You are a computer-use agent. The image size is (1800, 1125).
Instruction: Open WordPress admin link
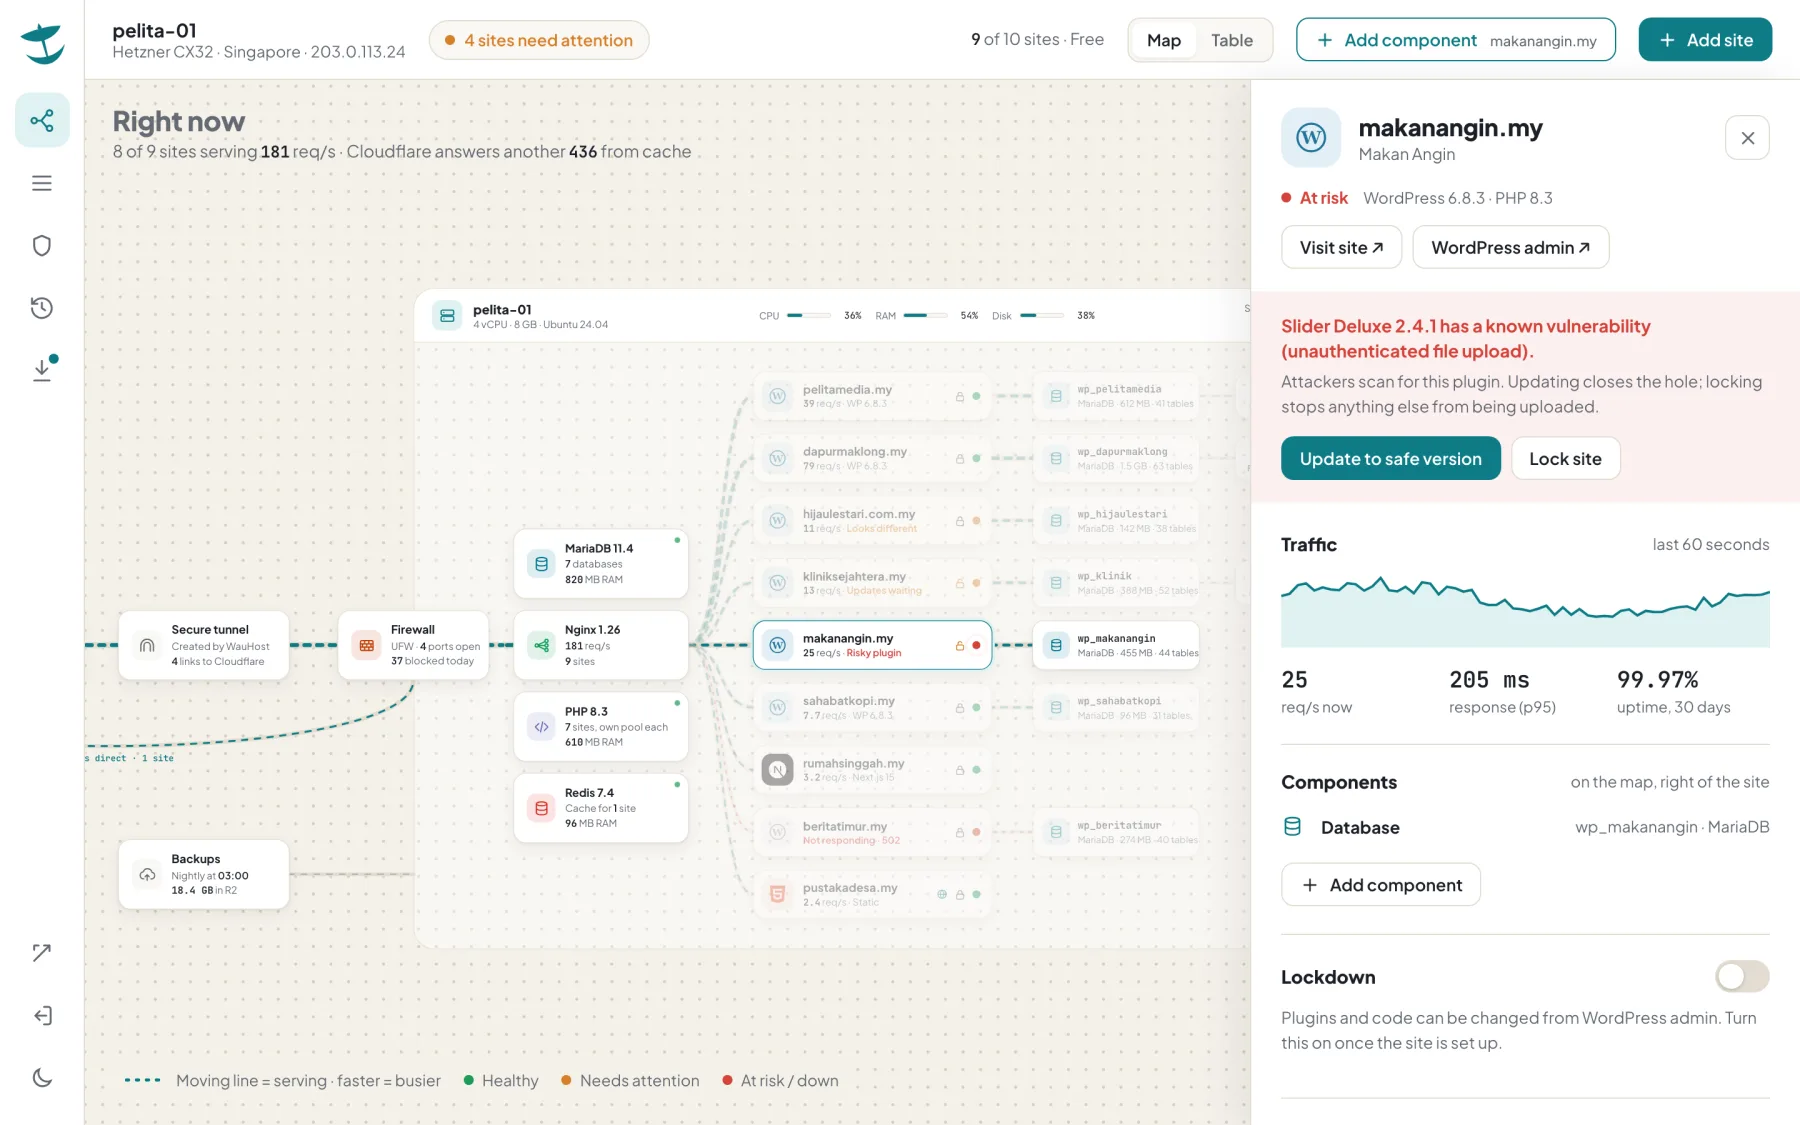1510,247
